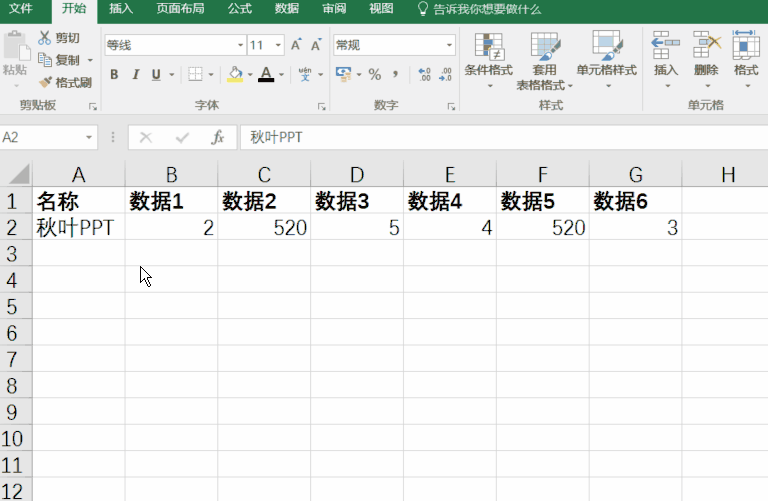Screen dimensions: 768x501
Task: Decrease font size with smaller A icon
Action: click(x=316, y=45)
